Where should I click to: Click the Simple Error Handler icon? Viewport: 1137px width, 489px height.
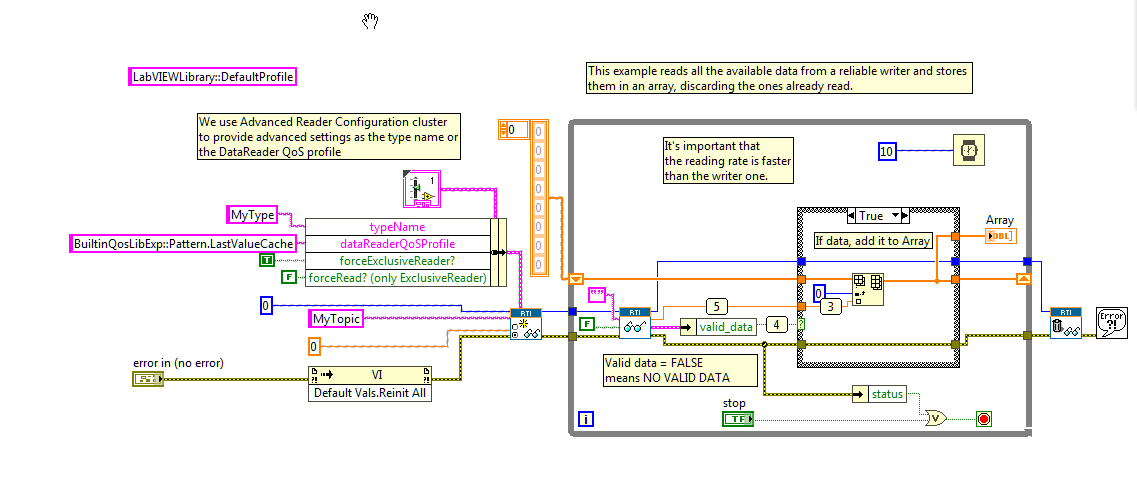coord(1112,324)
